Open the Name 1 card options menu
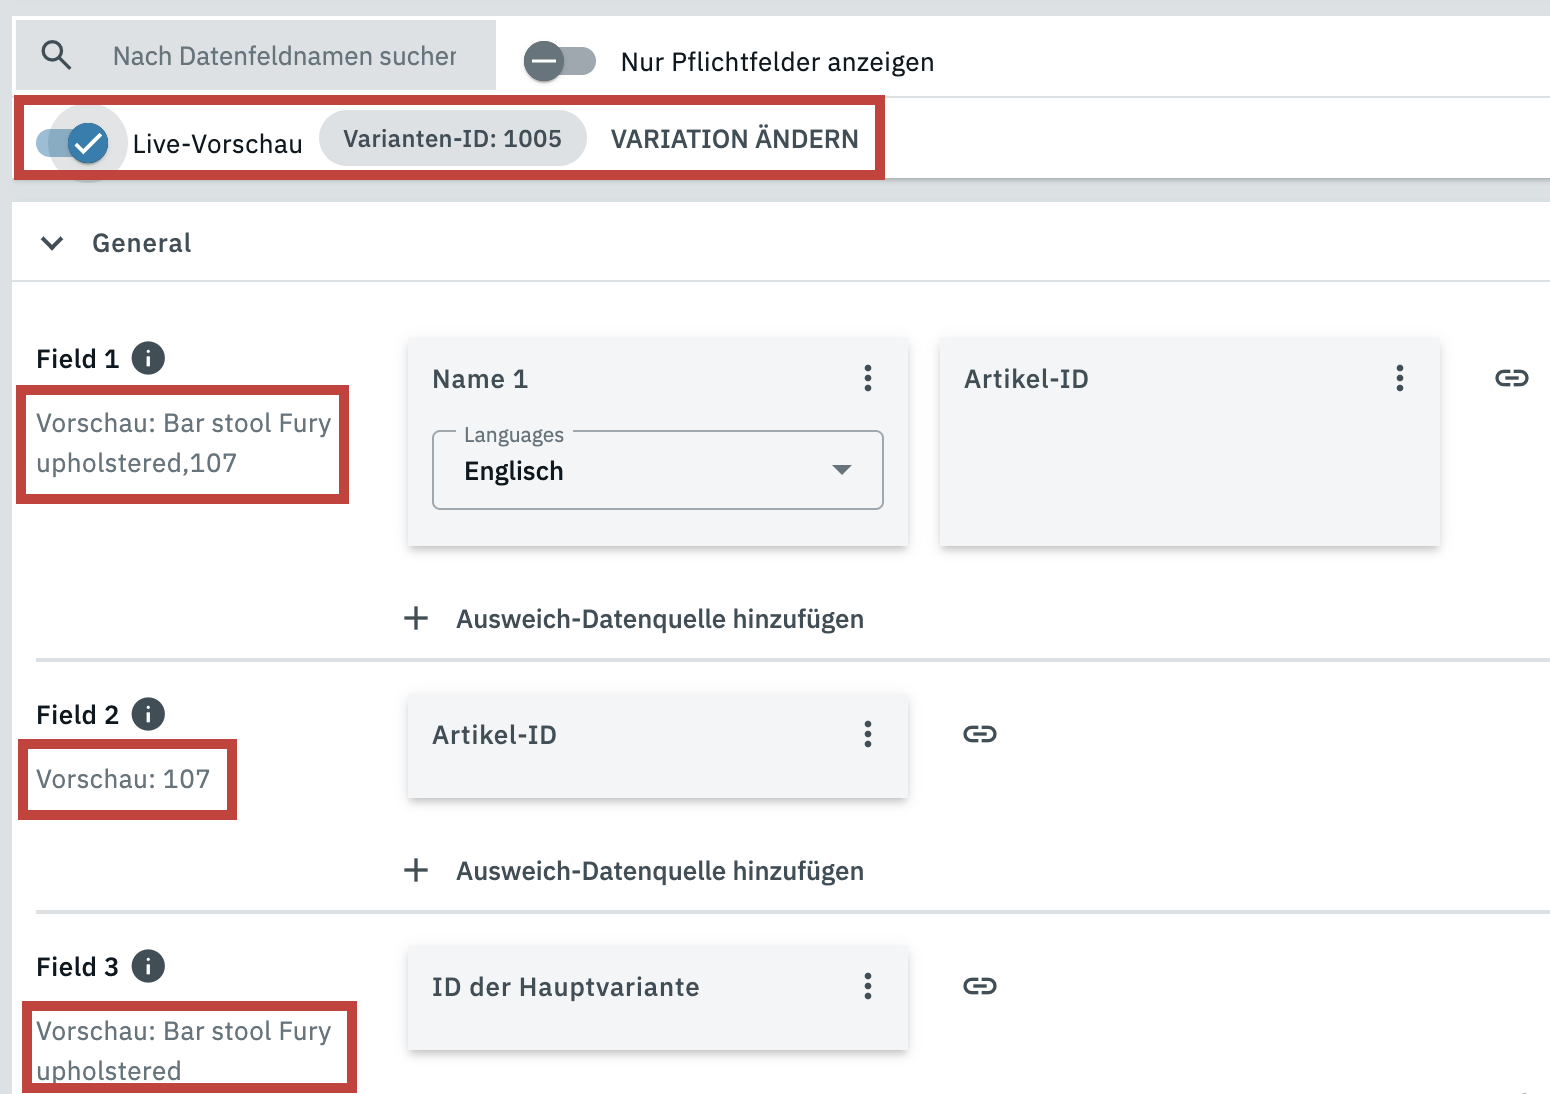1550x1094 pixels. [868, 378]
